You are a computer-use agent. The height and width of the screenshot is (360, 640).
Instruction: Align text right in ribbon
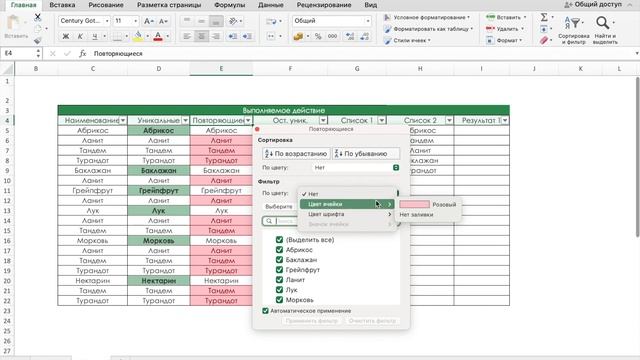216,36
